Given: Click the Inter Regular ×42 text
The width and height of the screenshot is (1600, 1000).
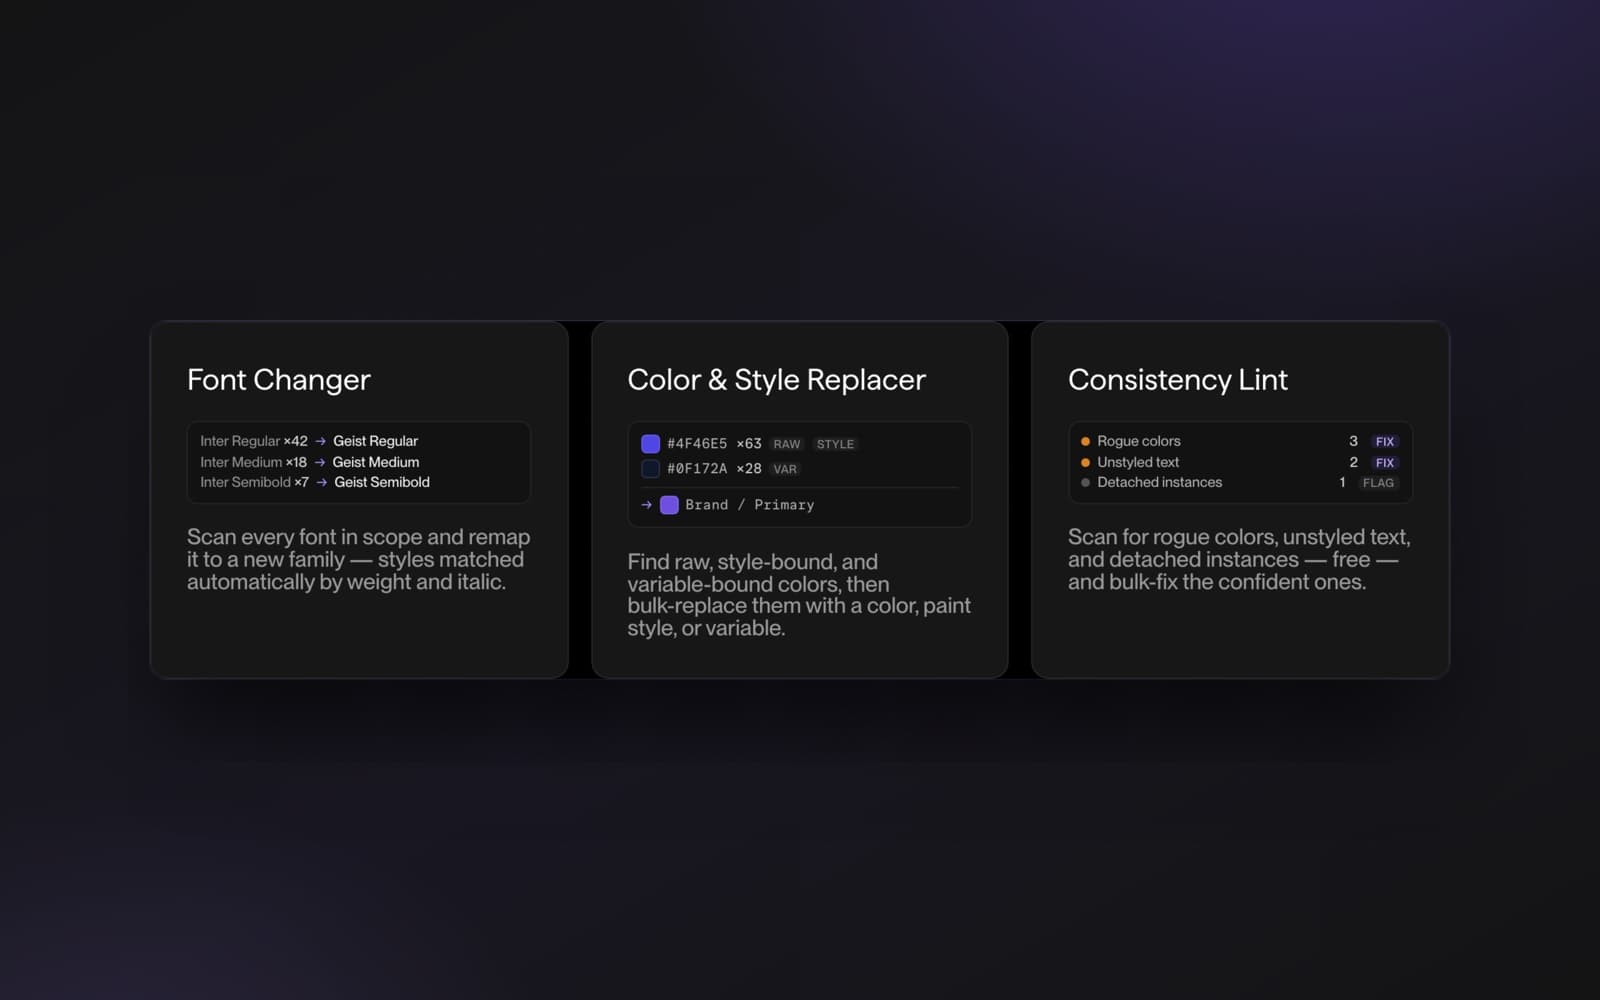Looking at the screenshot, I should point(254,441).
